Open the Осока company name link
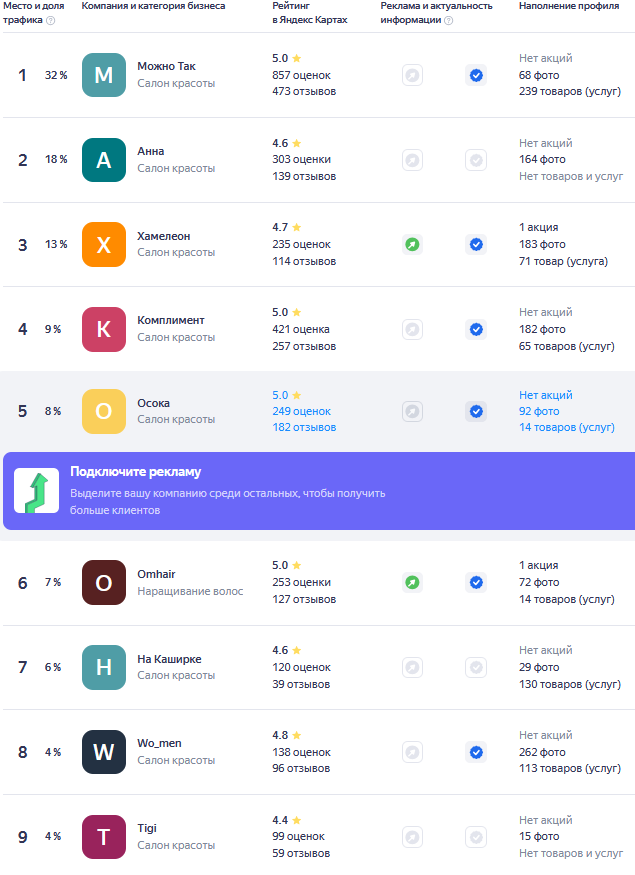Image resolution: width=635 pixels, height=875 pixels. [153, 403]
